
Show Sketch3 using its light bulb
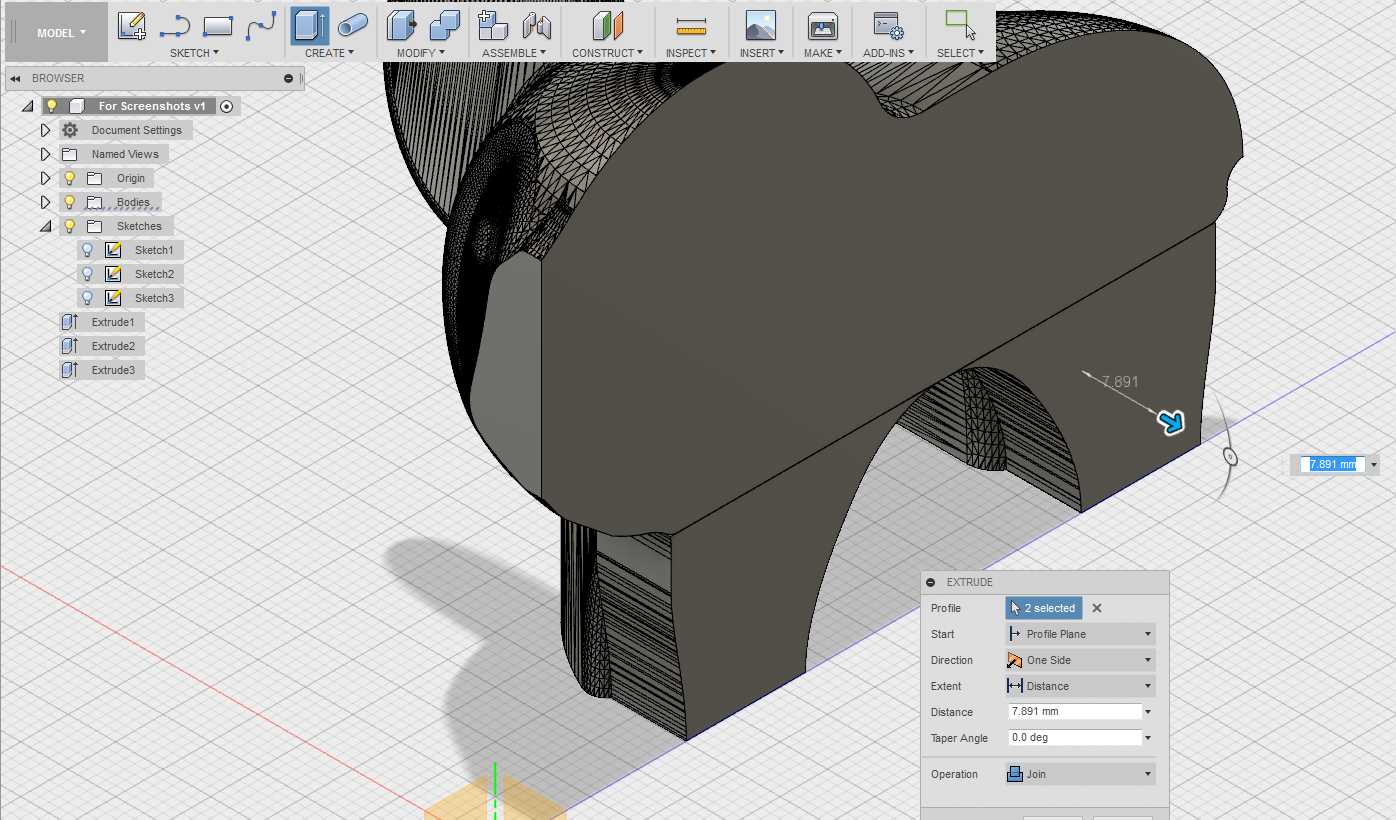click(87, 298)
